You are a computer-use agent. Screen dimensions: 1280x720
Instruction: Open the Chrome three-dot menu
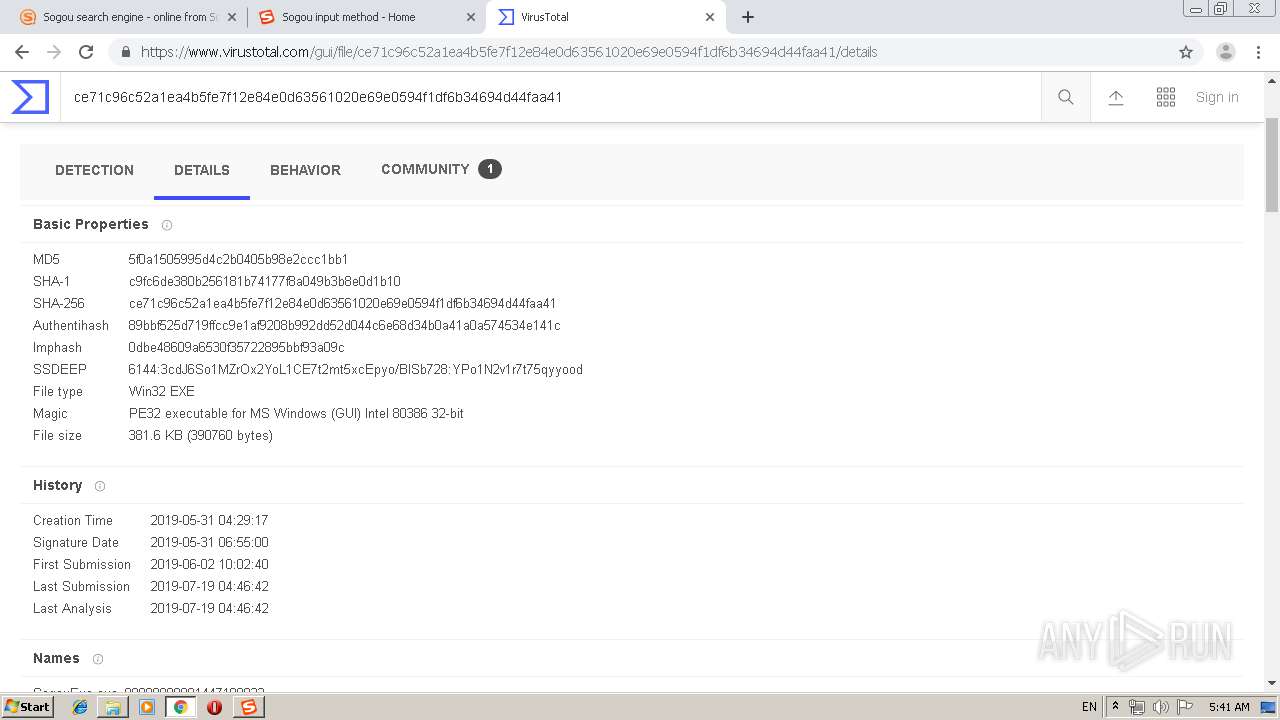click(1258, 52)
